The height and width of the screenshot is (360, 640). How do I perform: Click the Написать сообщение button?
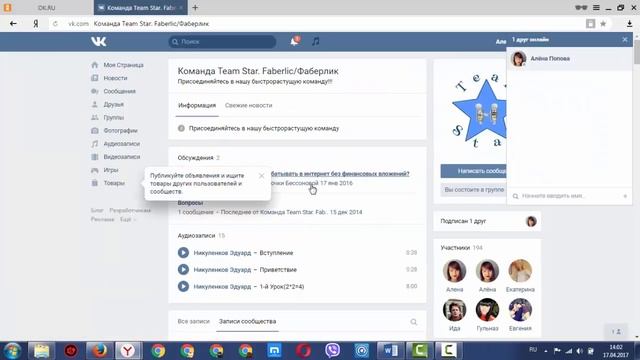click(473, 171)
